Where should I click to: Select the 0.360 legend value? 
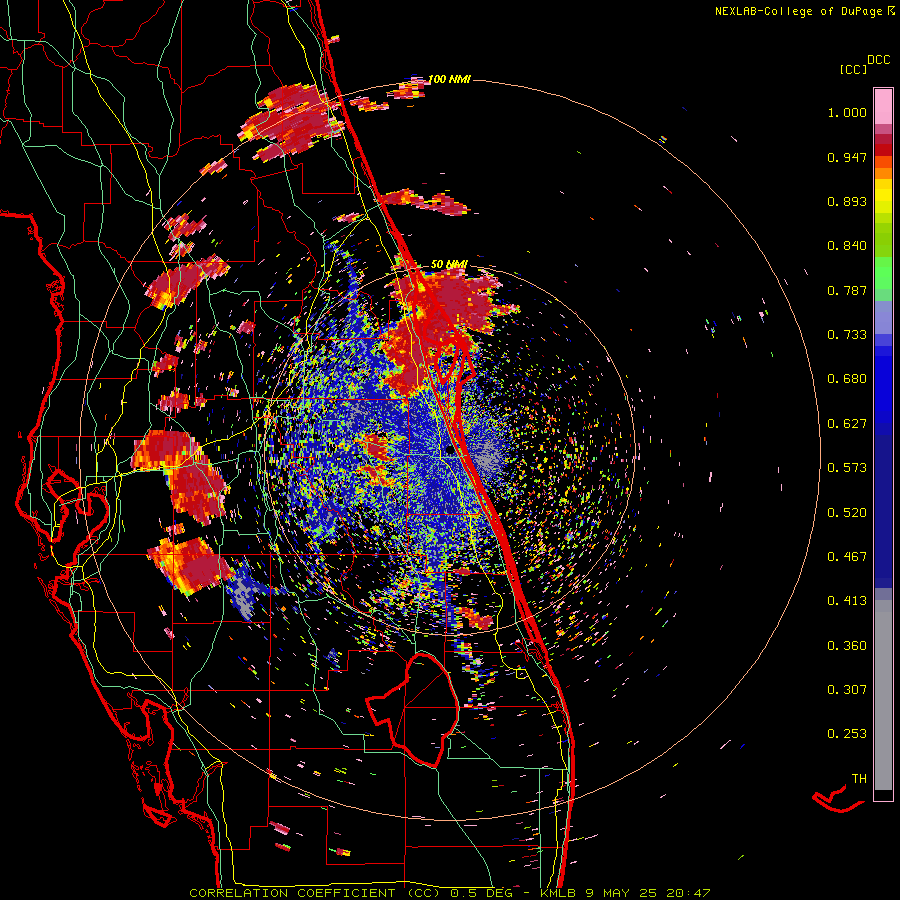(x=847, y=646)
